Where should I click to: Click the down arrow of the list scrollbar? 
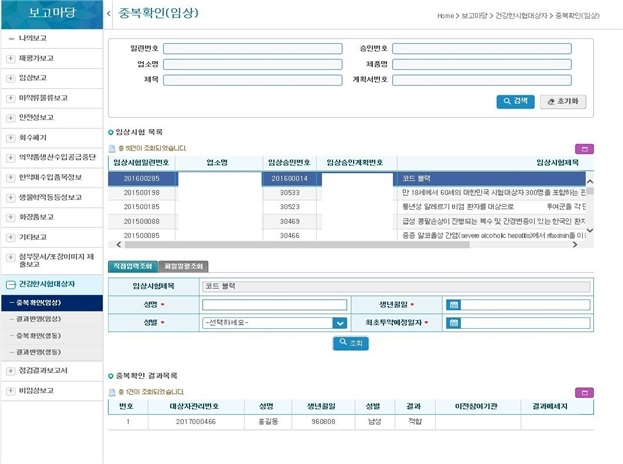pos(590,230)
